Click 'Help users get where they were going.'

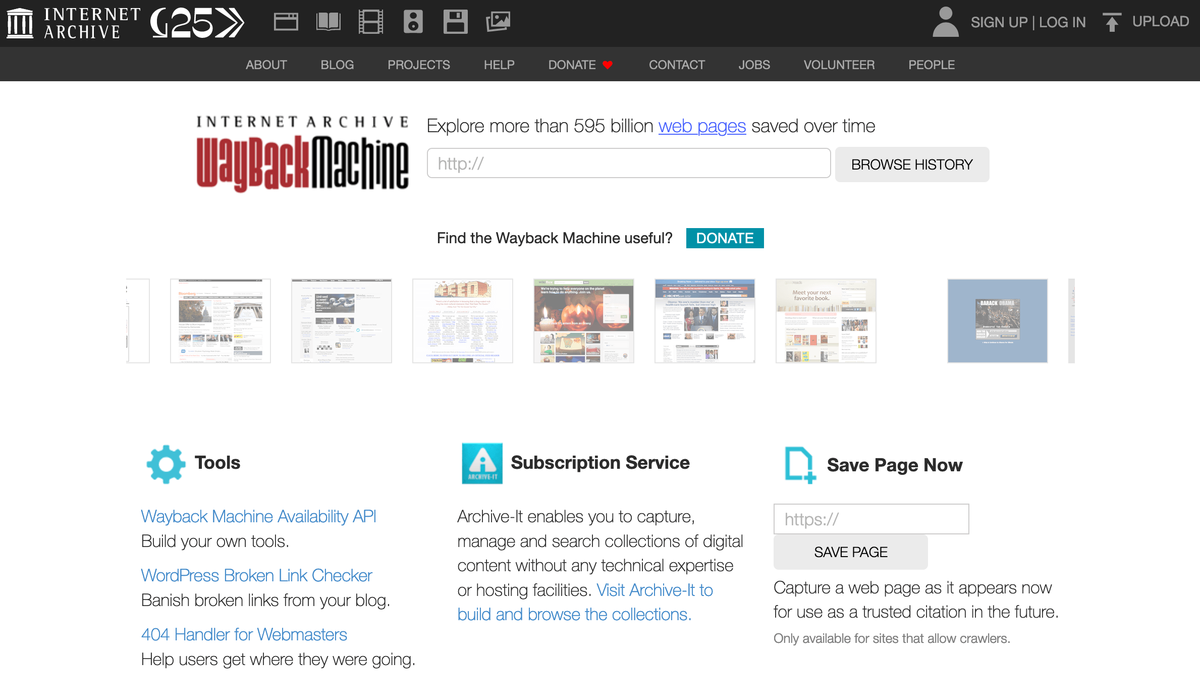coord(278,660)
